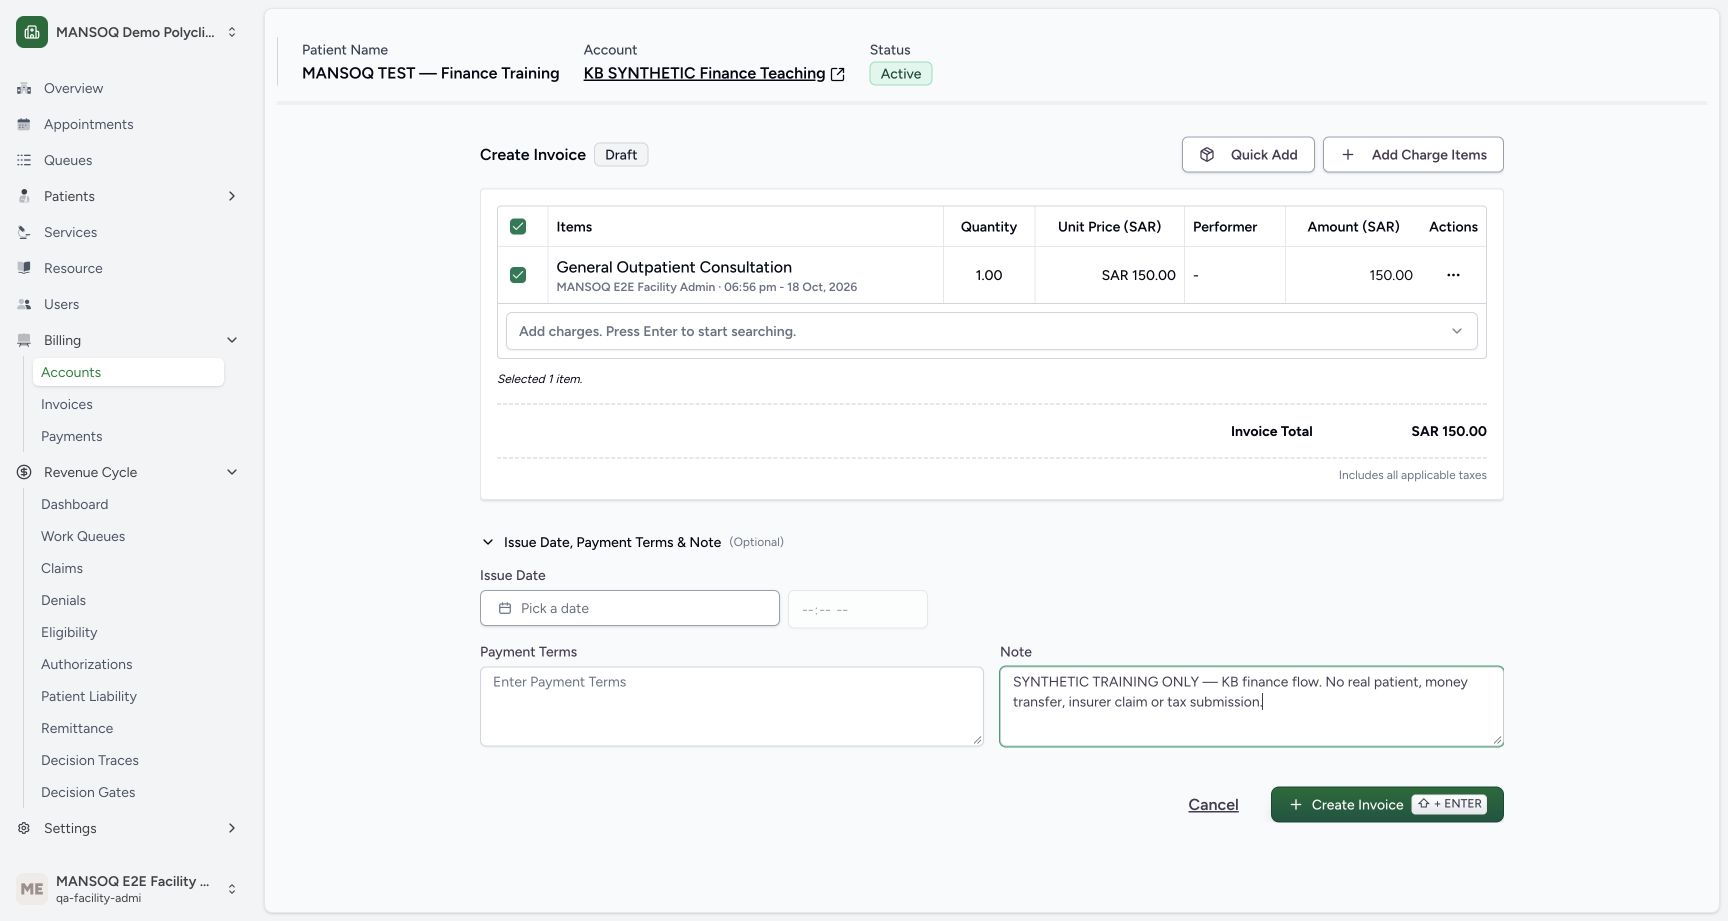The image size is (1728, 921).
Task: Click the Quick Add box icon
Action: (x=1207, y=155)
